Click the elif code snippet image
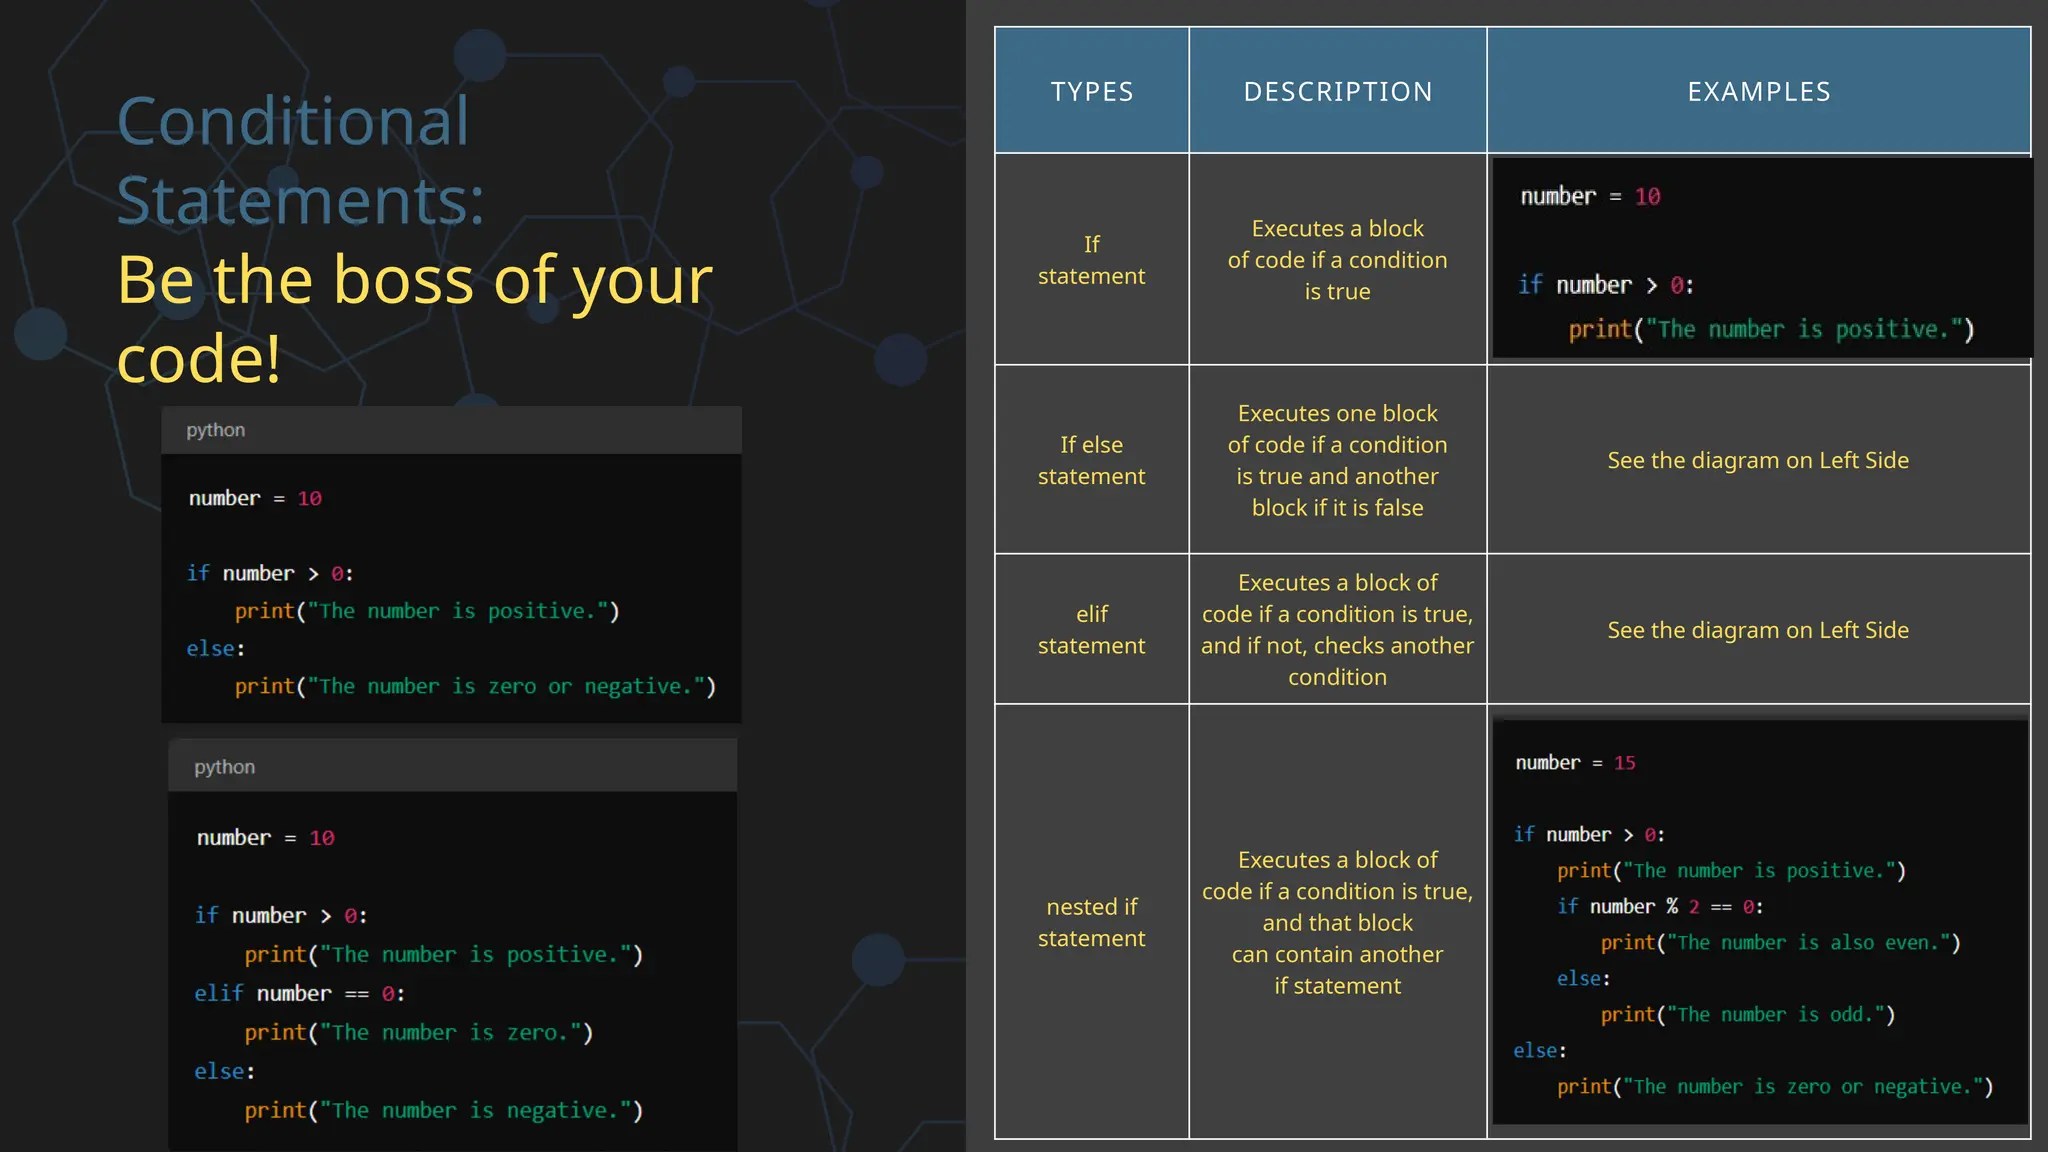Image resolution: width=2048 pixels, height=1152 pixels. coord(452,970)
